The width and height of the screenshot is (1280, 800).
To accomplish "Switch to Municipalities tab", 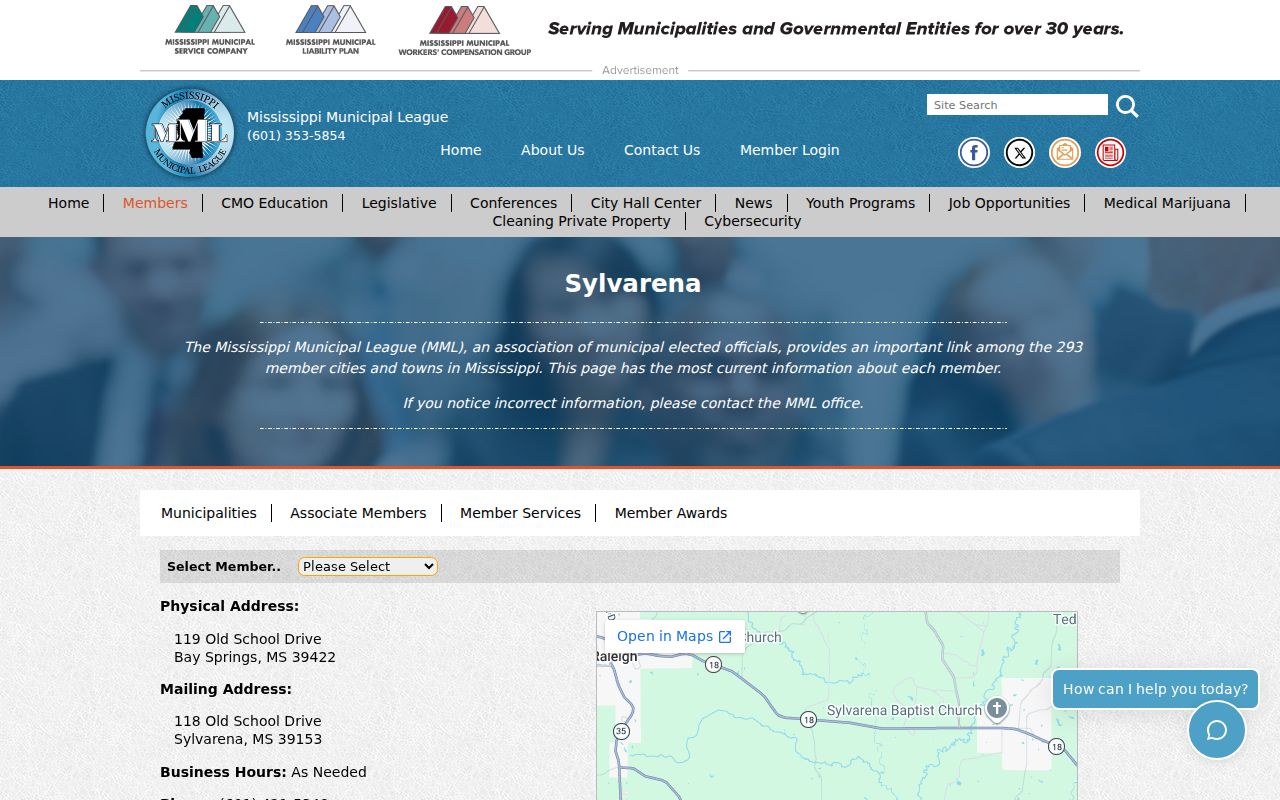I will [209, 513].
